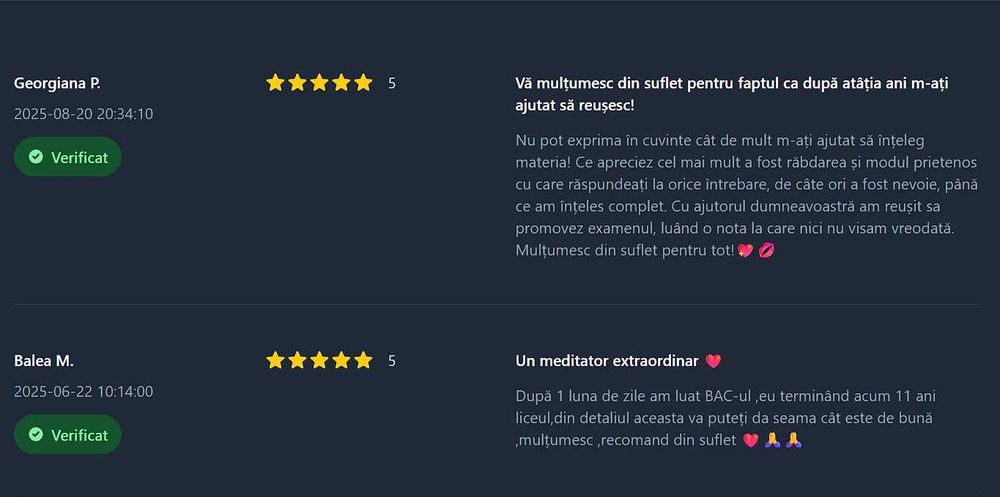Click the Verificat badge under Balea M.
Image resolution: width=1000 pixels, height=497 pixels.
[68, 435]
